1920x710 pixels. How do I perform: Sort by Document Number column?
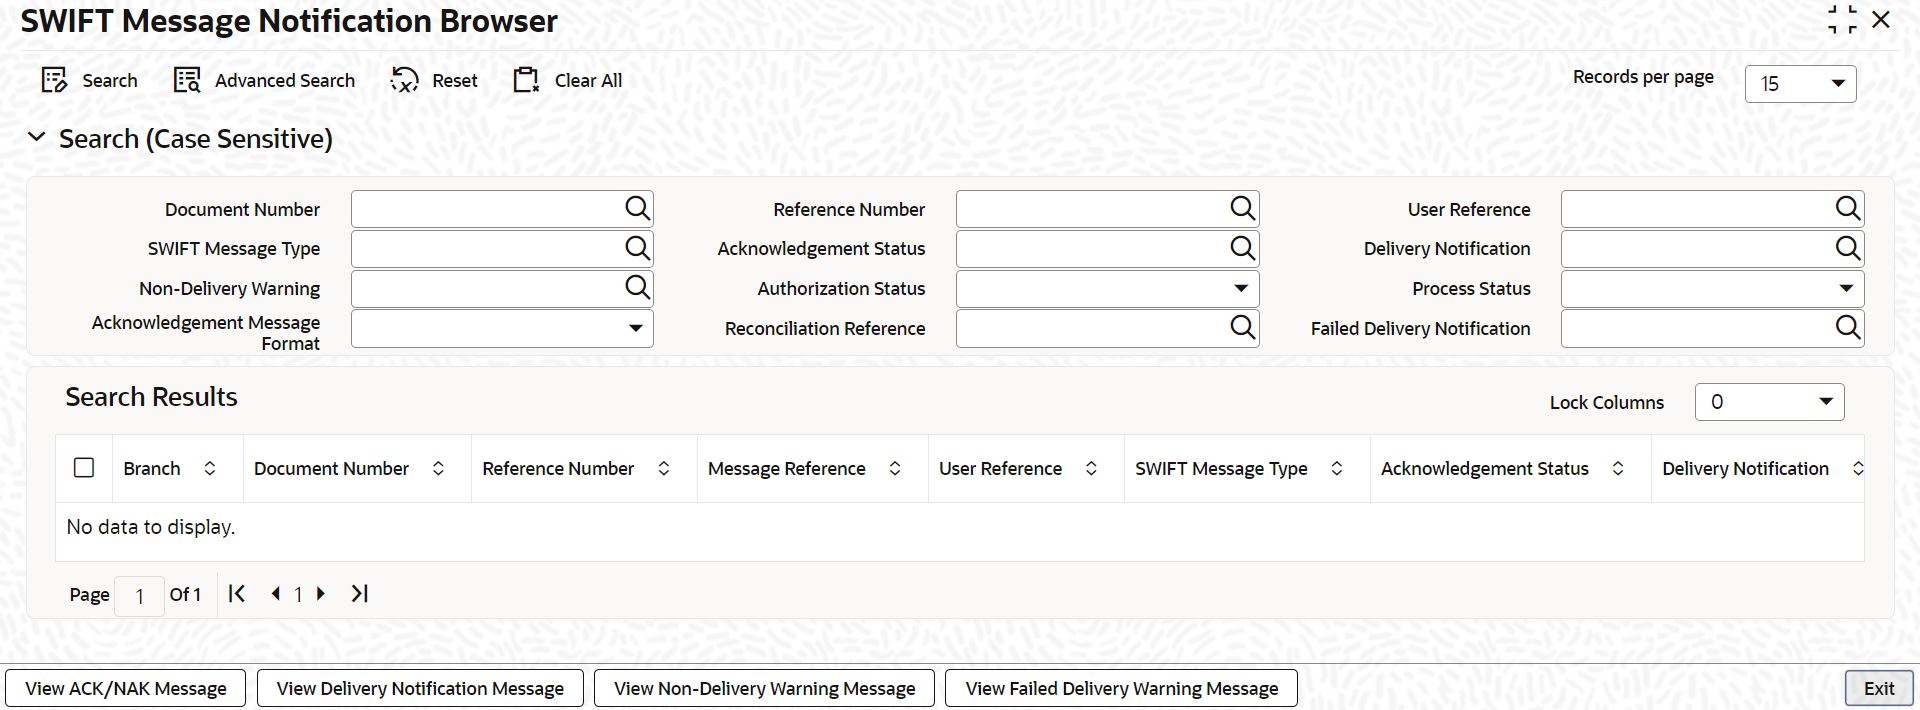438,468
